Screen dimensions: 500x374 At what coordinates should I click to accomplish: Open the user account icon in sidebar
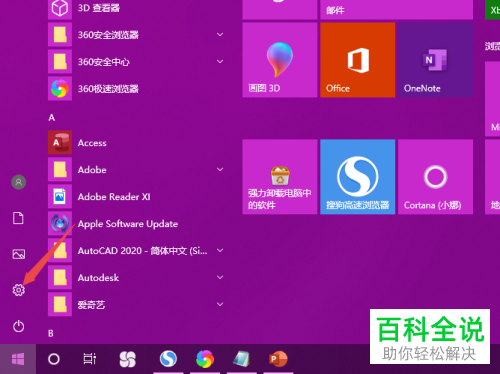[19, 182]
